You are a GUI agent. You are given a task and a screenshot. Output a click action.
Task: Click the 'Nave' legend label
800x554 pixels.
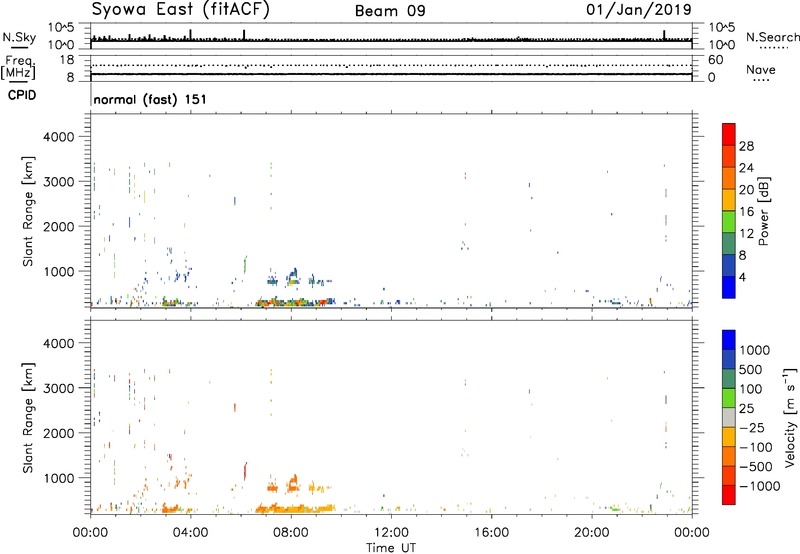(x=761, y=70)
